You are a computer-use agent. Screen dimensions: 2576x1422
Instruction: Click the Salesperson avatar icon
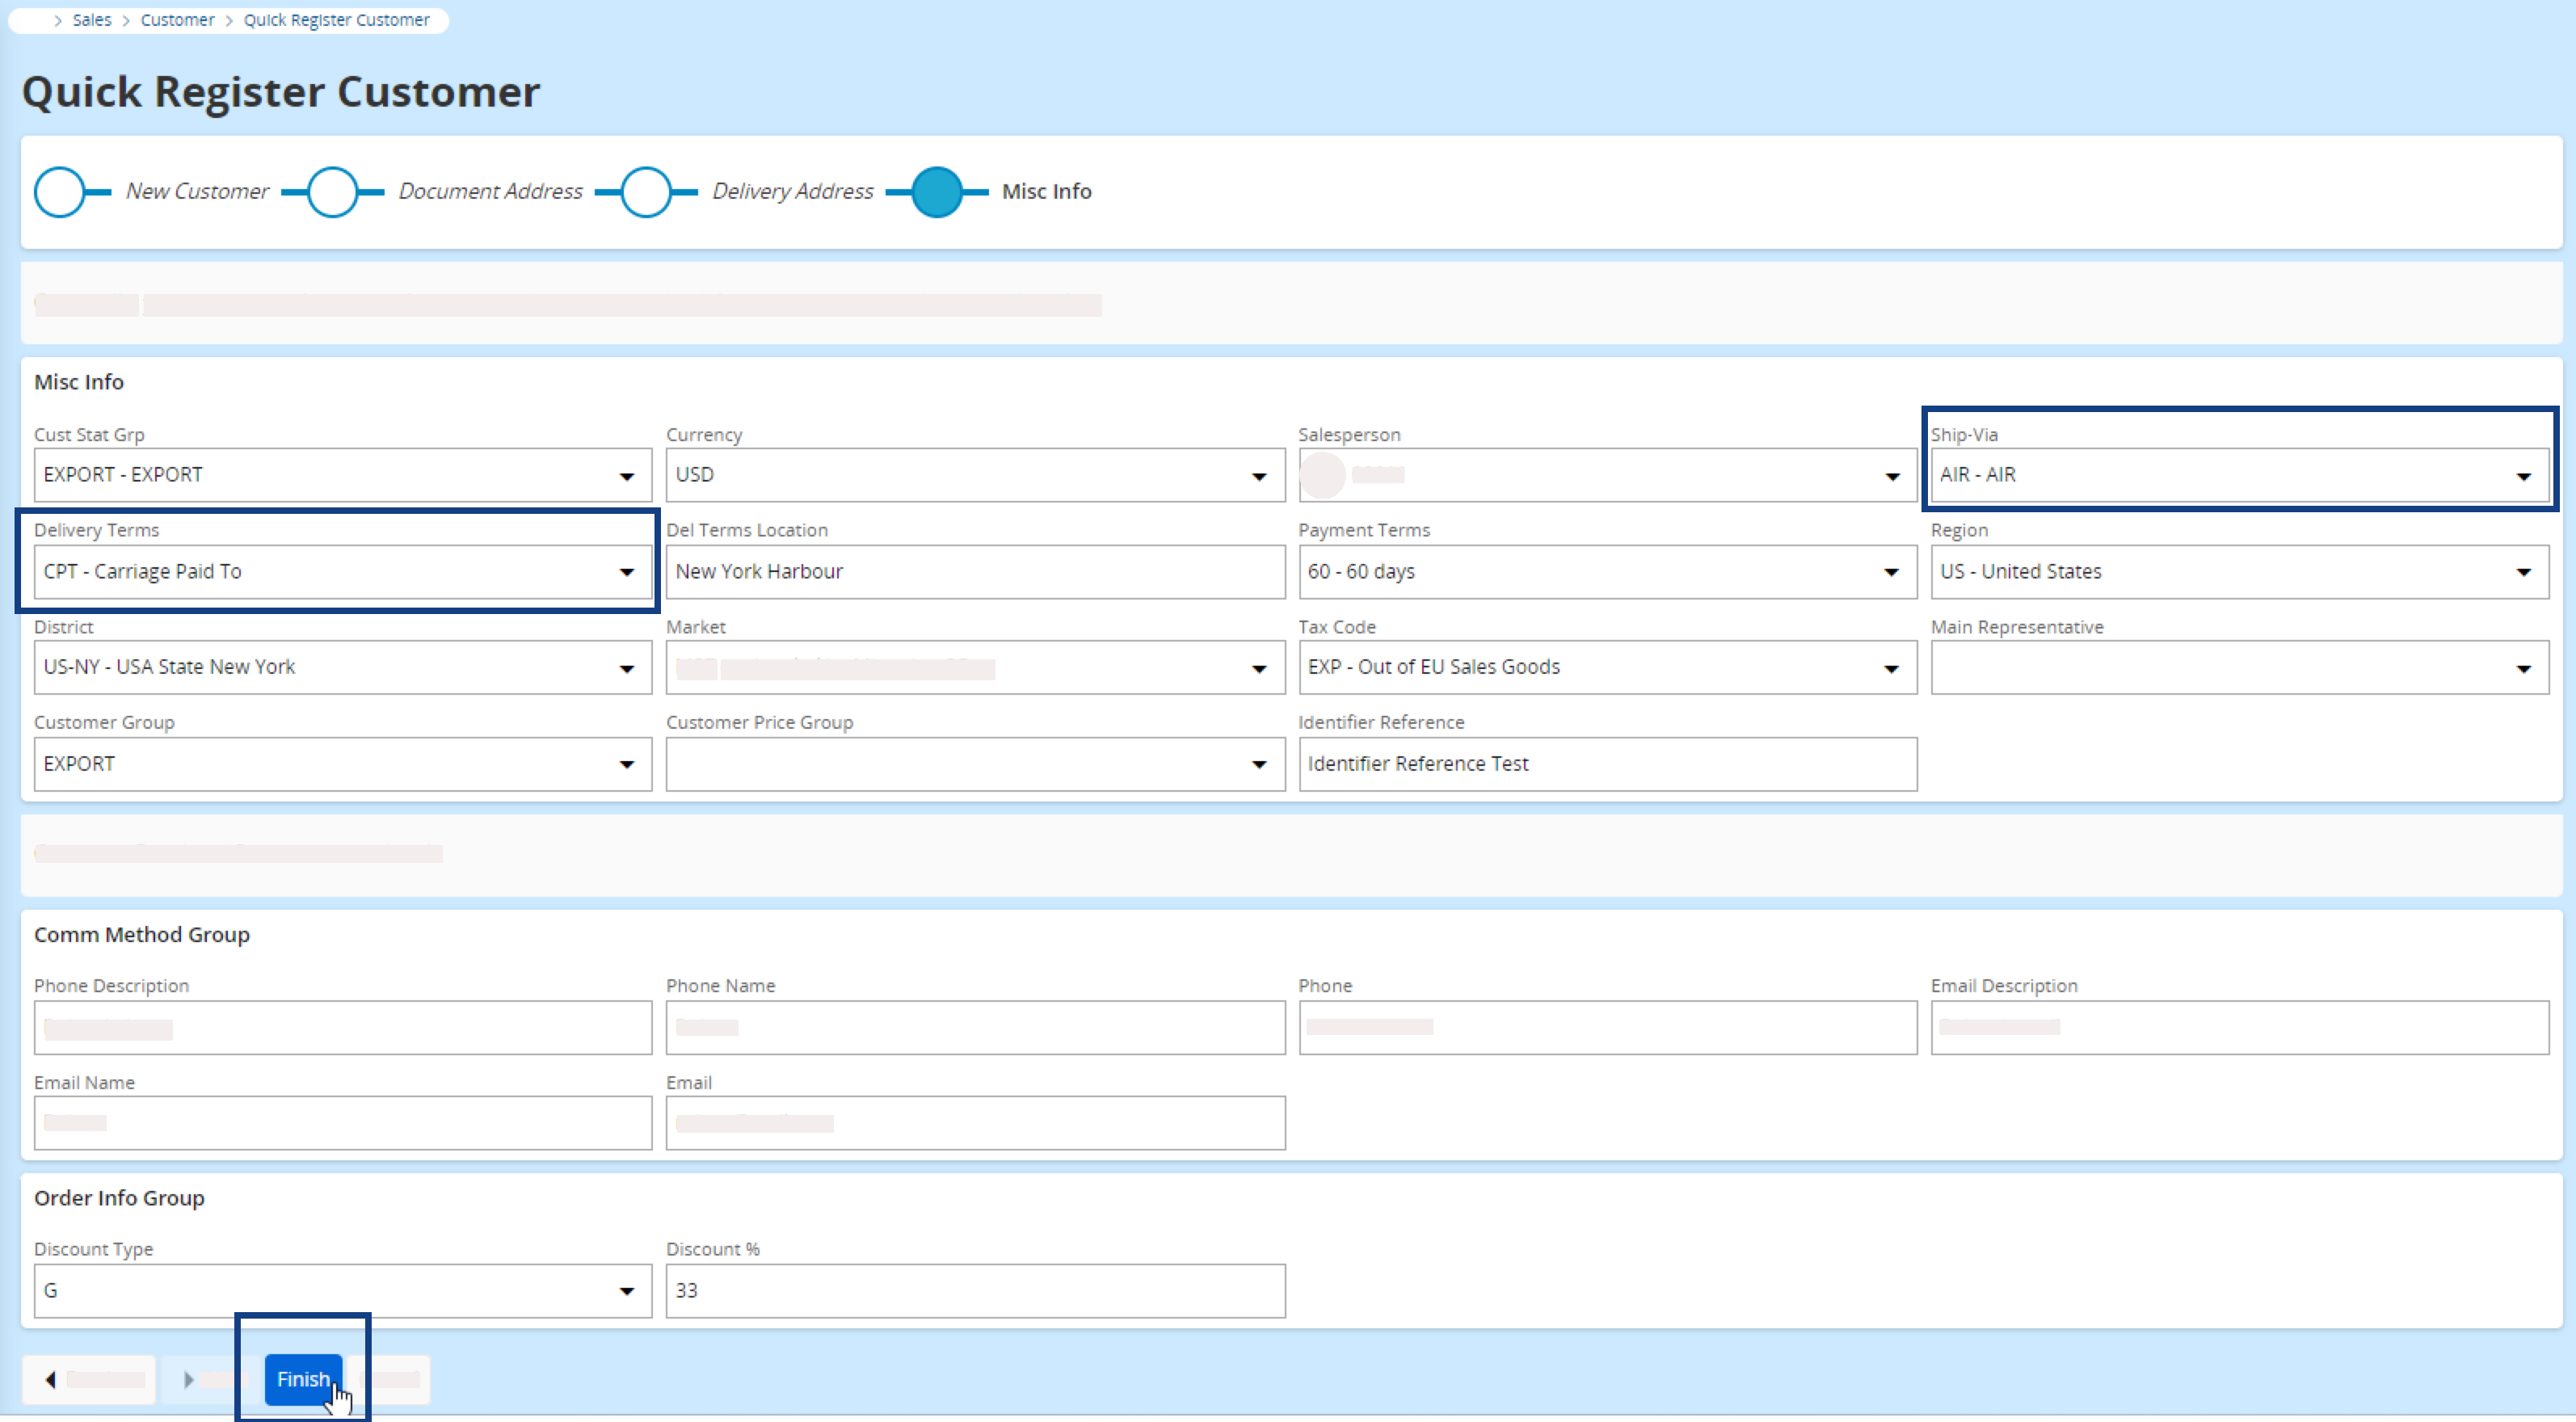point(1322,475)
